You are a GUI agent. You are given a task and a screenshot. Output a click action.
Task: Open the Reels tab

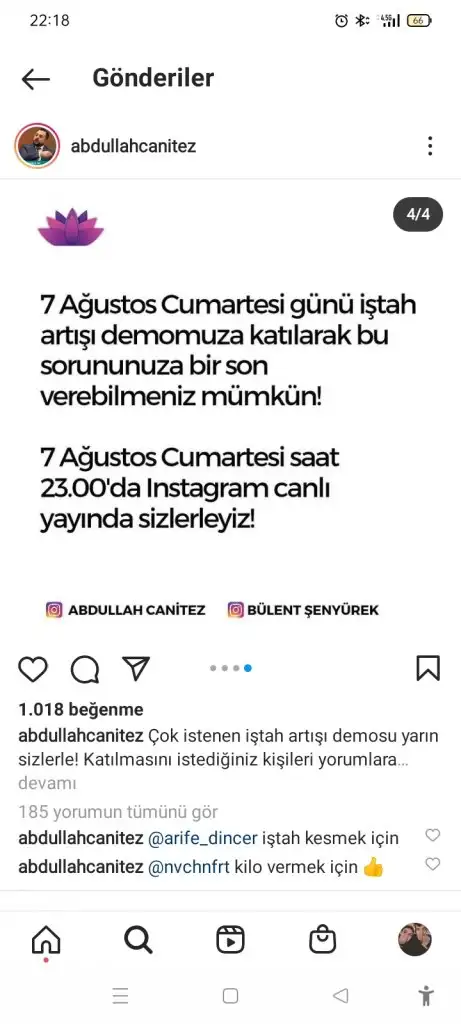(230, 940)
